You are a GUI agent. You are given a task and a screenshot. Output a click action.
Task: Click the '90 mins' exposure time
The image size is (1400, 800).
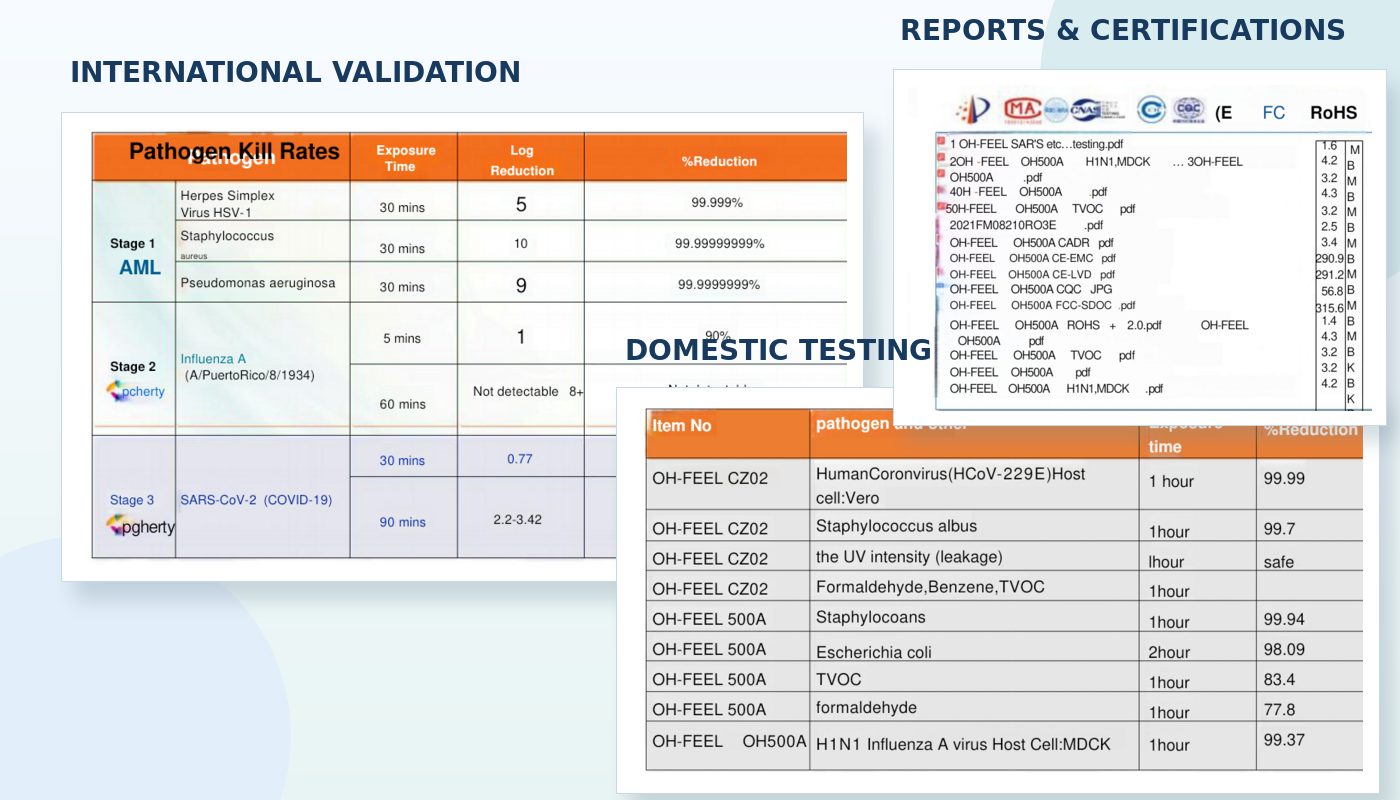(x=402, y=522)
